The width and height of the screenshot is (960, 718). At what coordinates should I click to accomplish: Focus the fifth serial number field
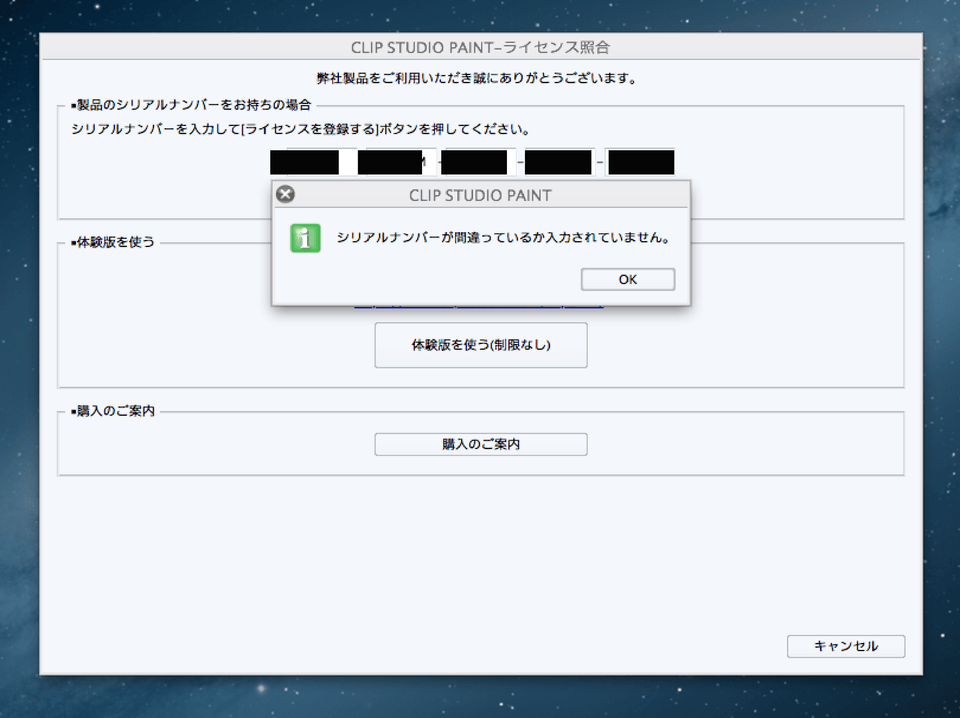[x=640, y=162]
